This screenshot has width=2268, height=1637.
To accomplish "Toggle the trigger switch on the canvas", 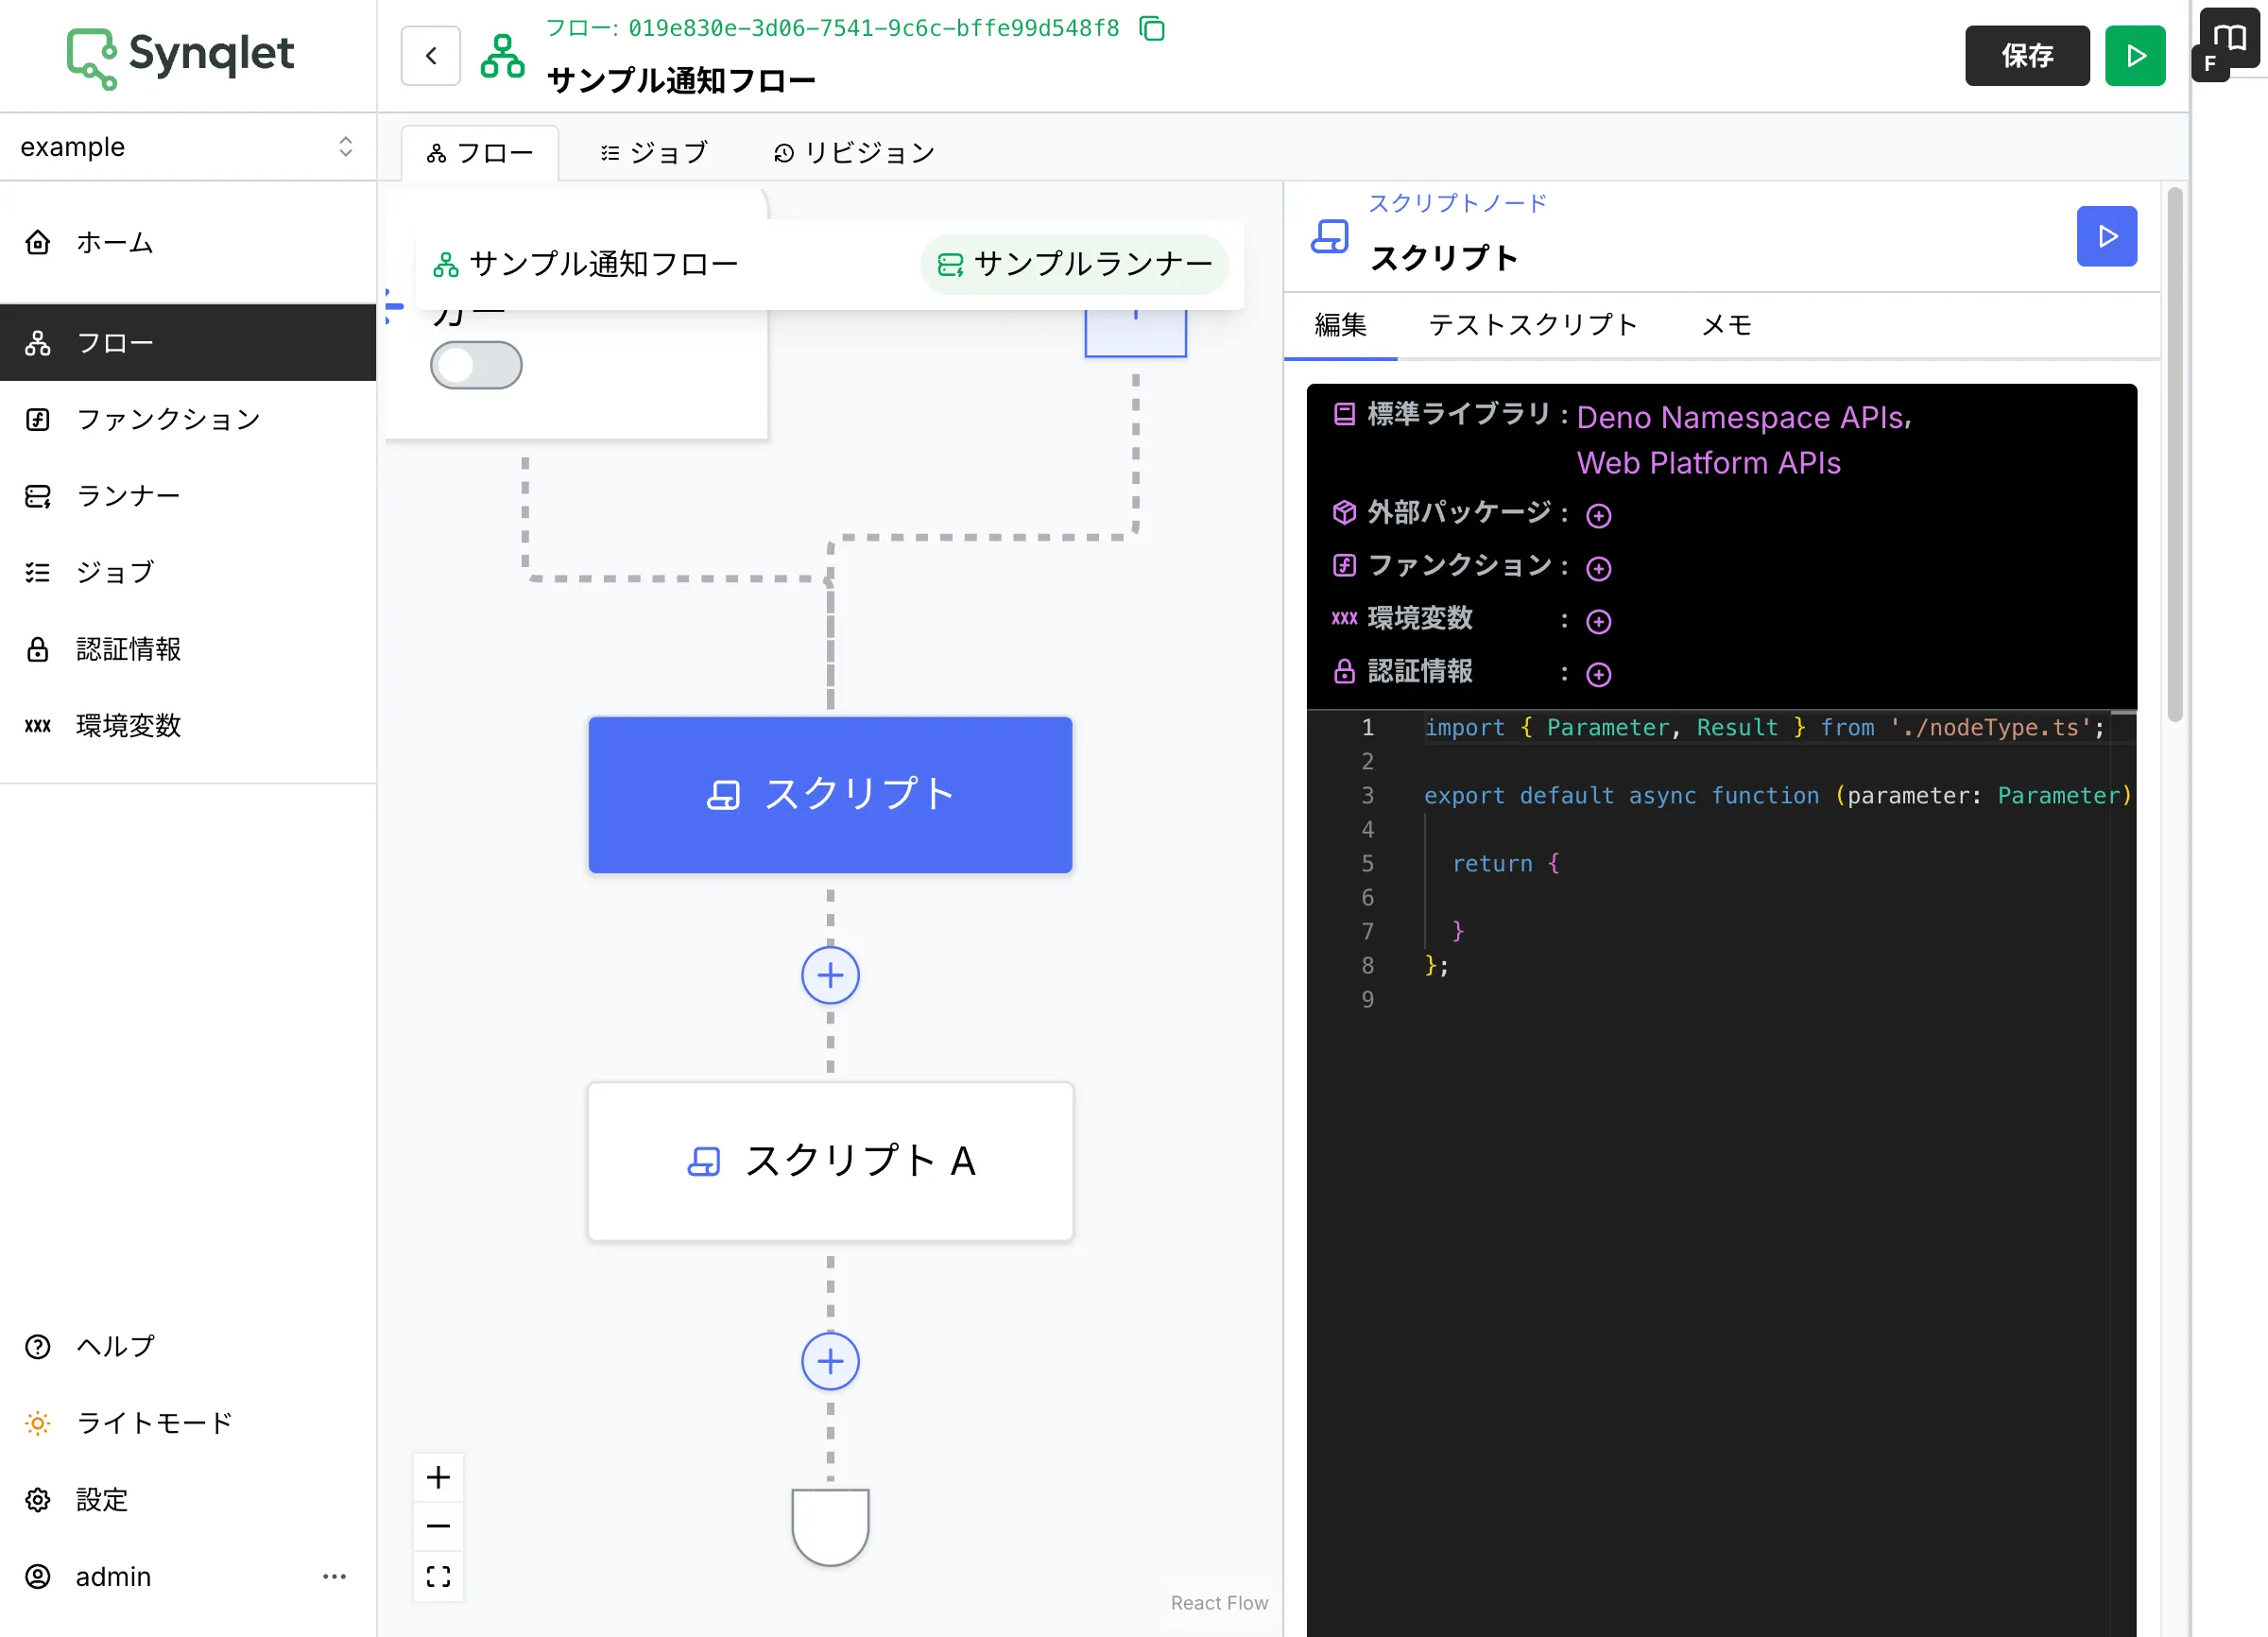I will click(x=476, y=365).
